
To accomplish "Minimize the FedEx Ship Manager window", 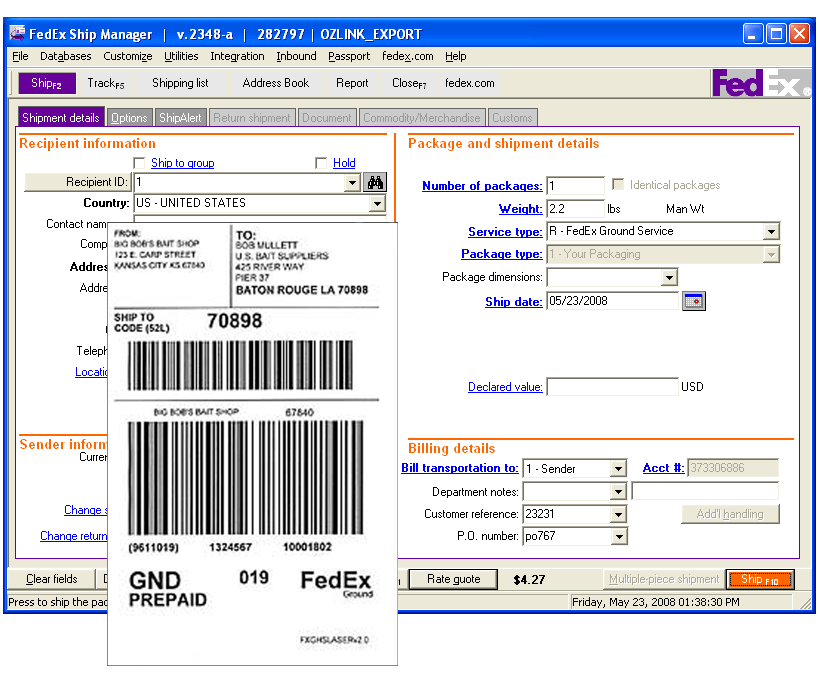I will (753, 34).
